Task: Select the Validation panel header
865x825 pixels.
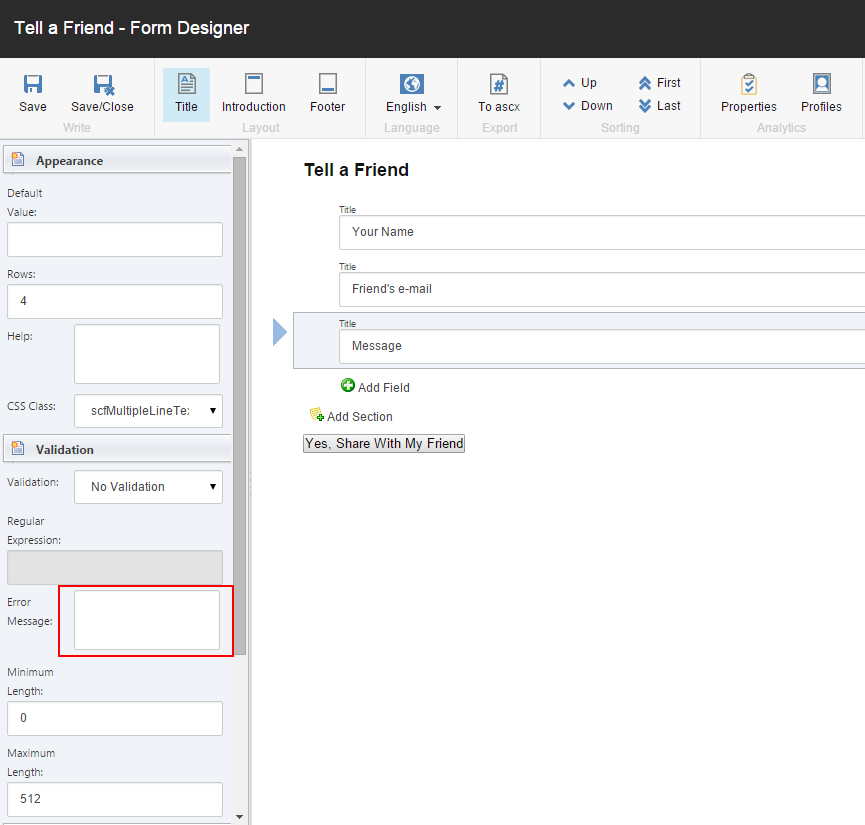Action: 64,448
